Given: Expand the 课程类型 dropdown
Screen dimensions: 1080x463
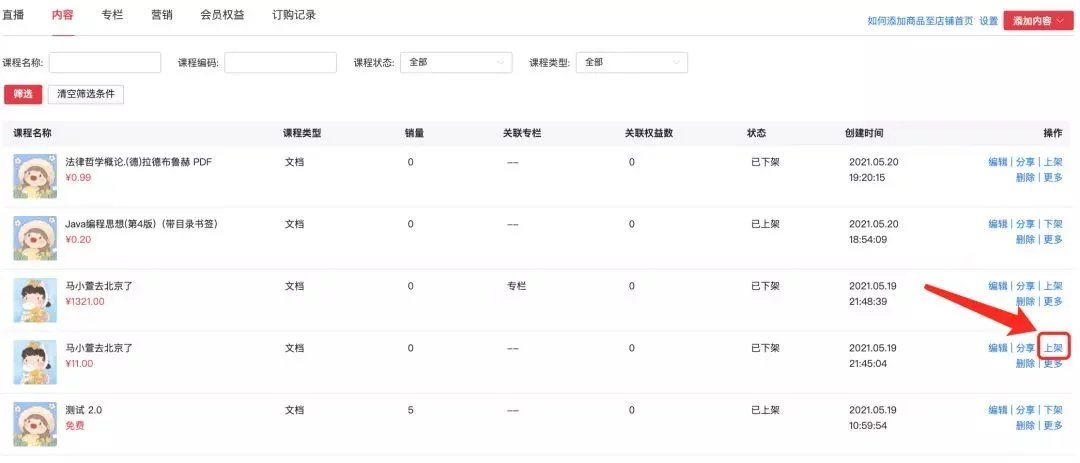Looking at the screenshot, I should coord(632,62).
